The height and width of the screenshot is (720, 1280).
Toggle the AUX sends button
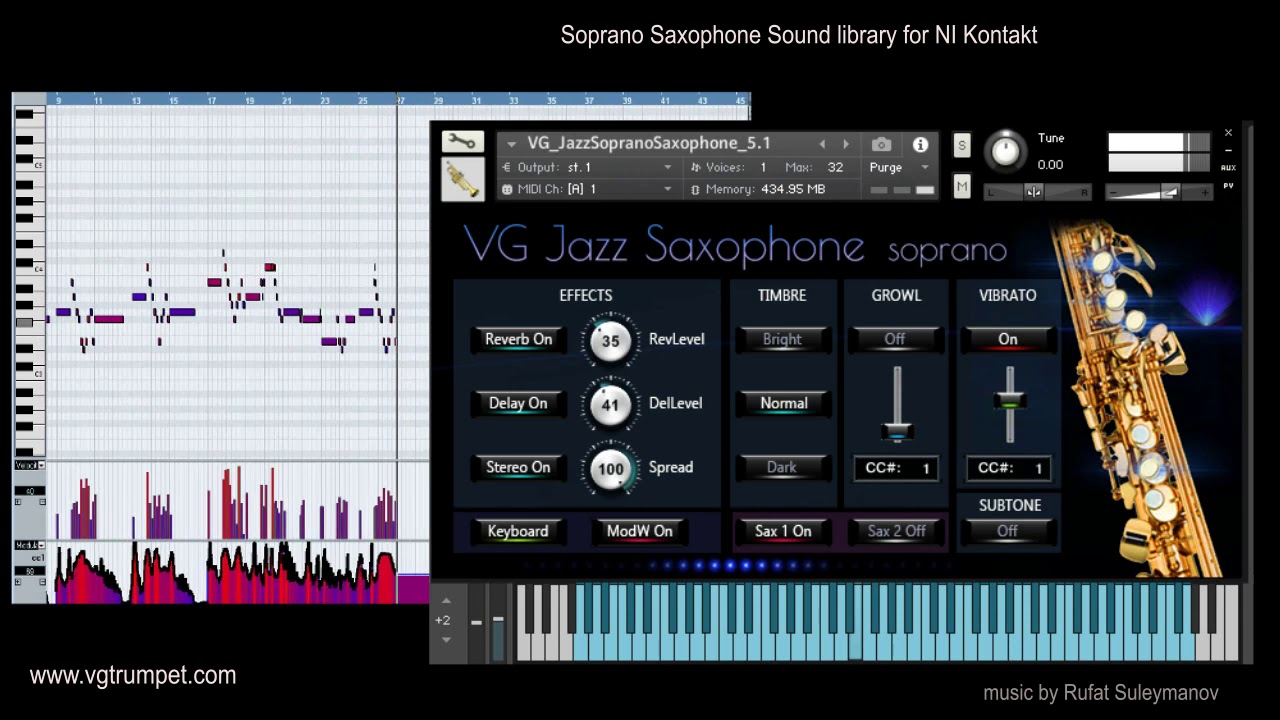(x=1228, y=168)
